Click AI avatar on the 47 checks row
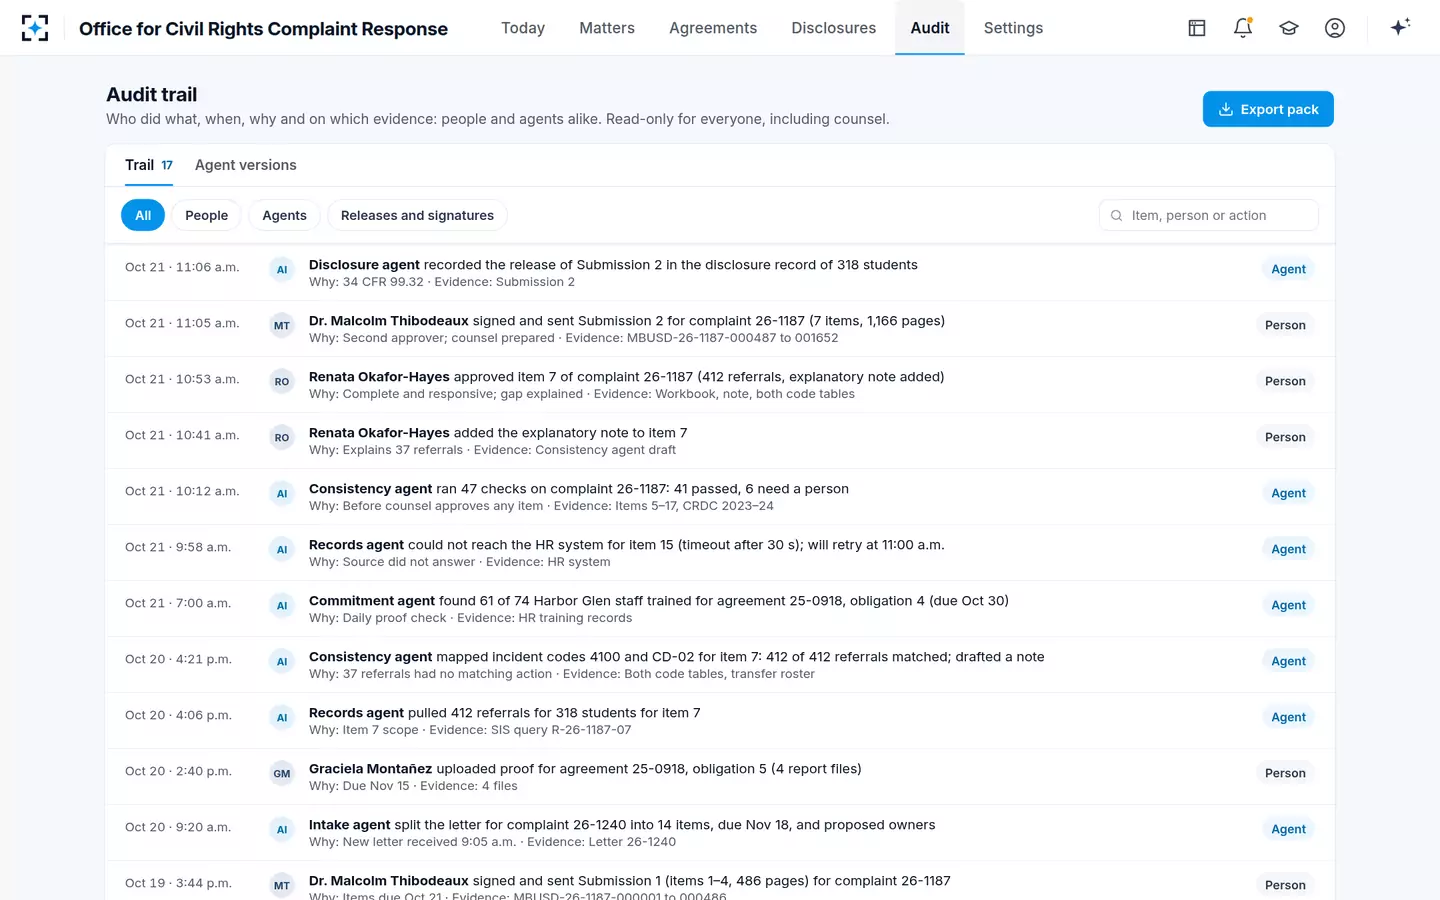This screenshot has height=900, width=1440. tap(282, 493)
